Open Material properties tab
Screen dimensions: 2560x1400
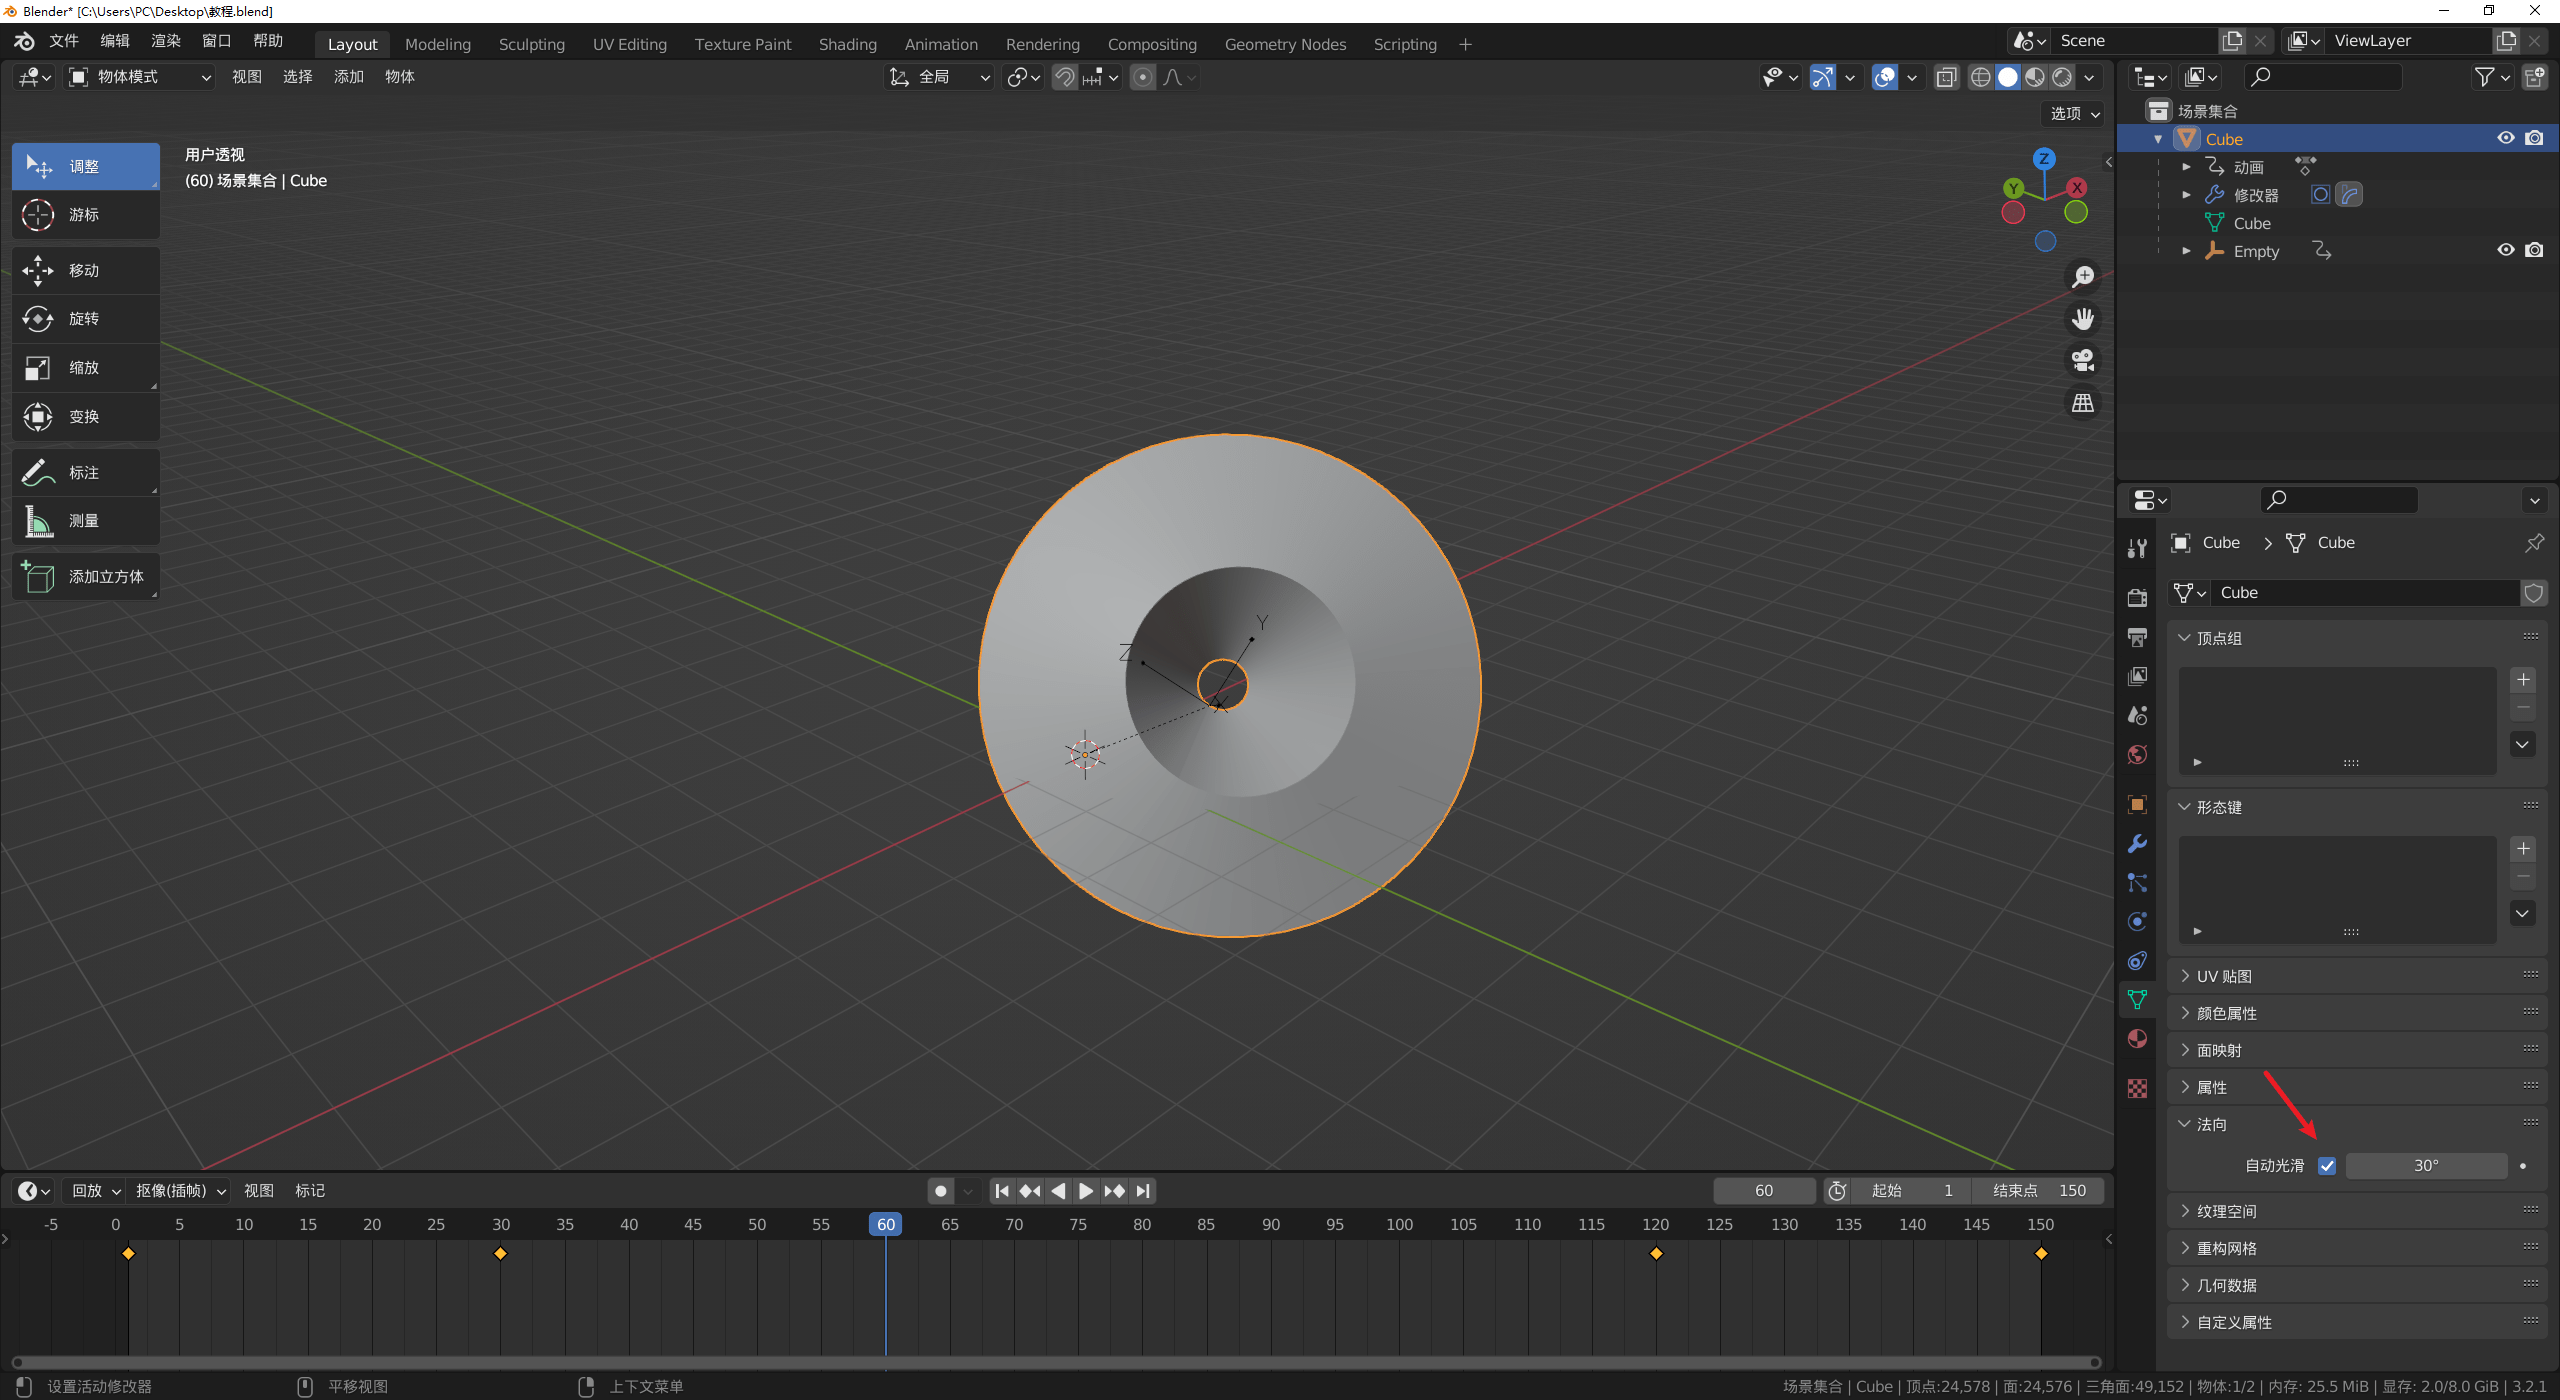point(2136,1038)
